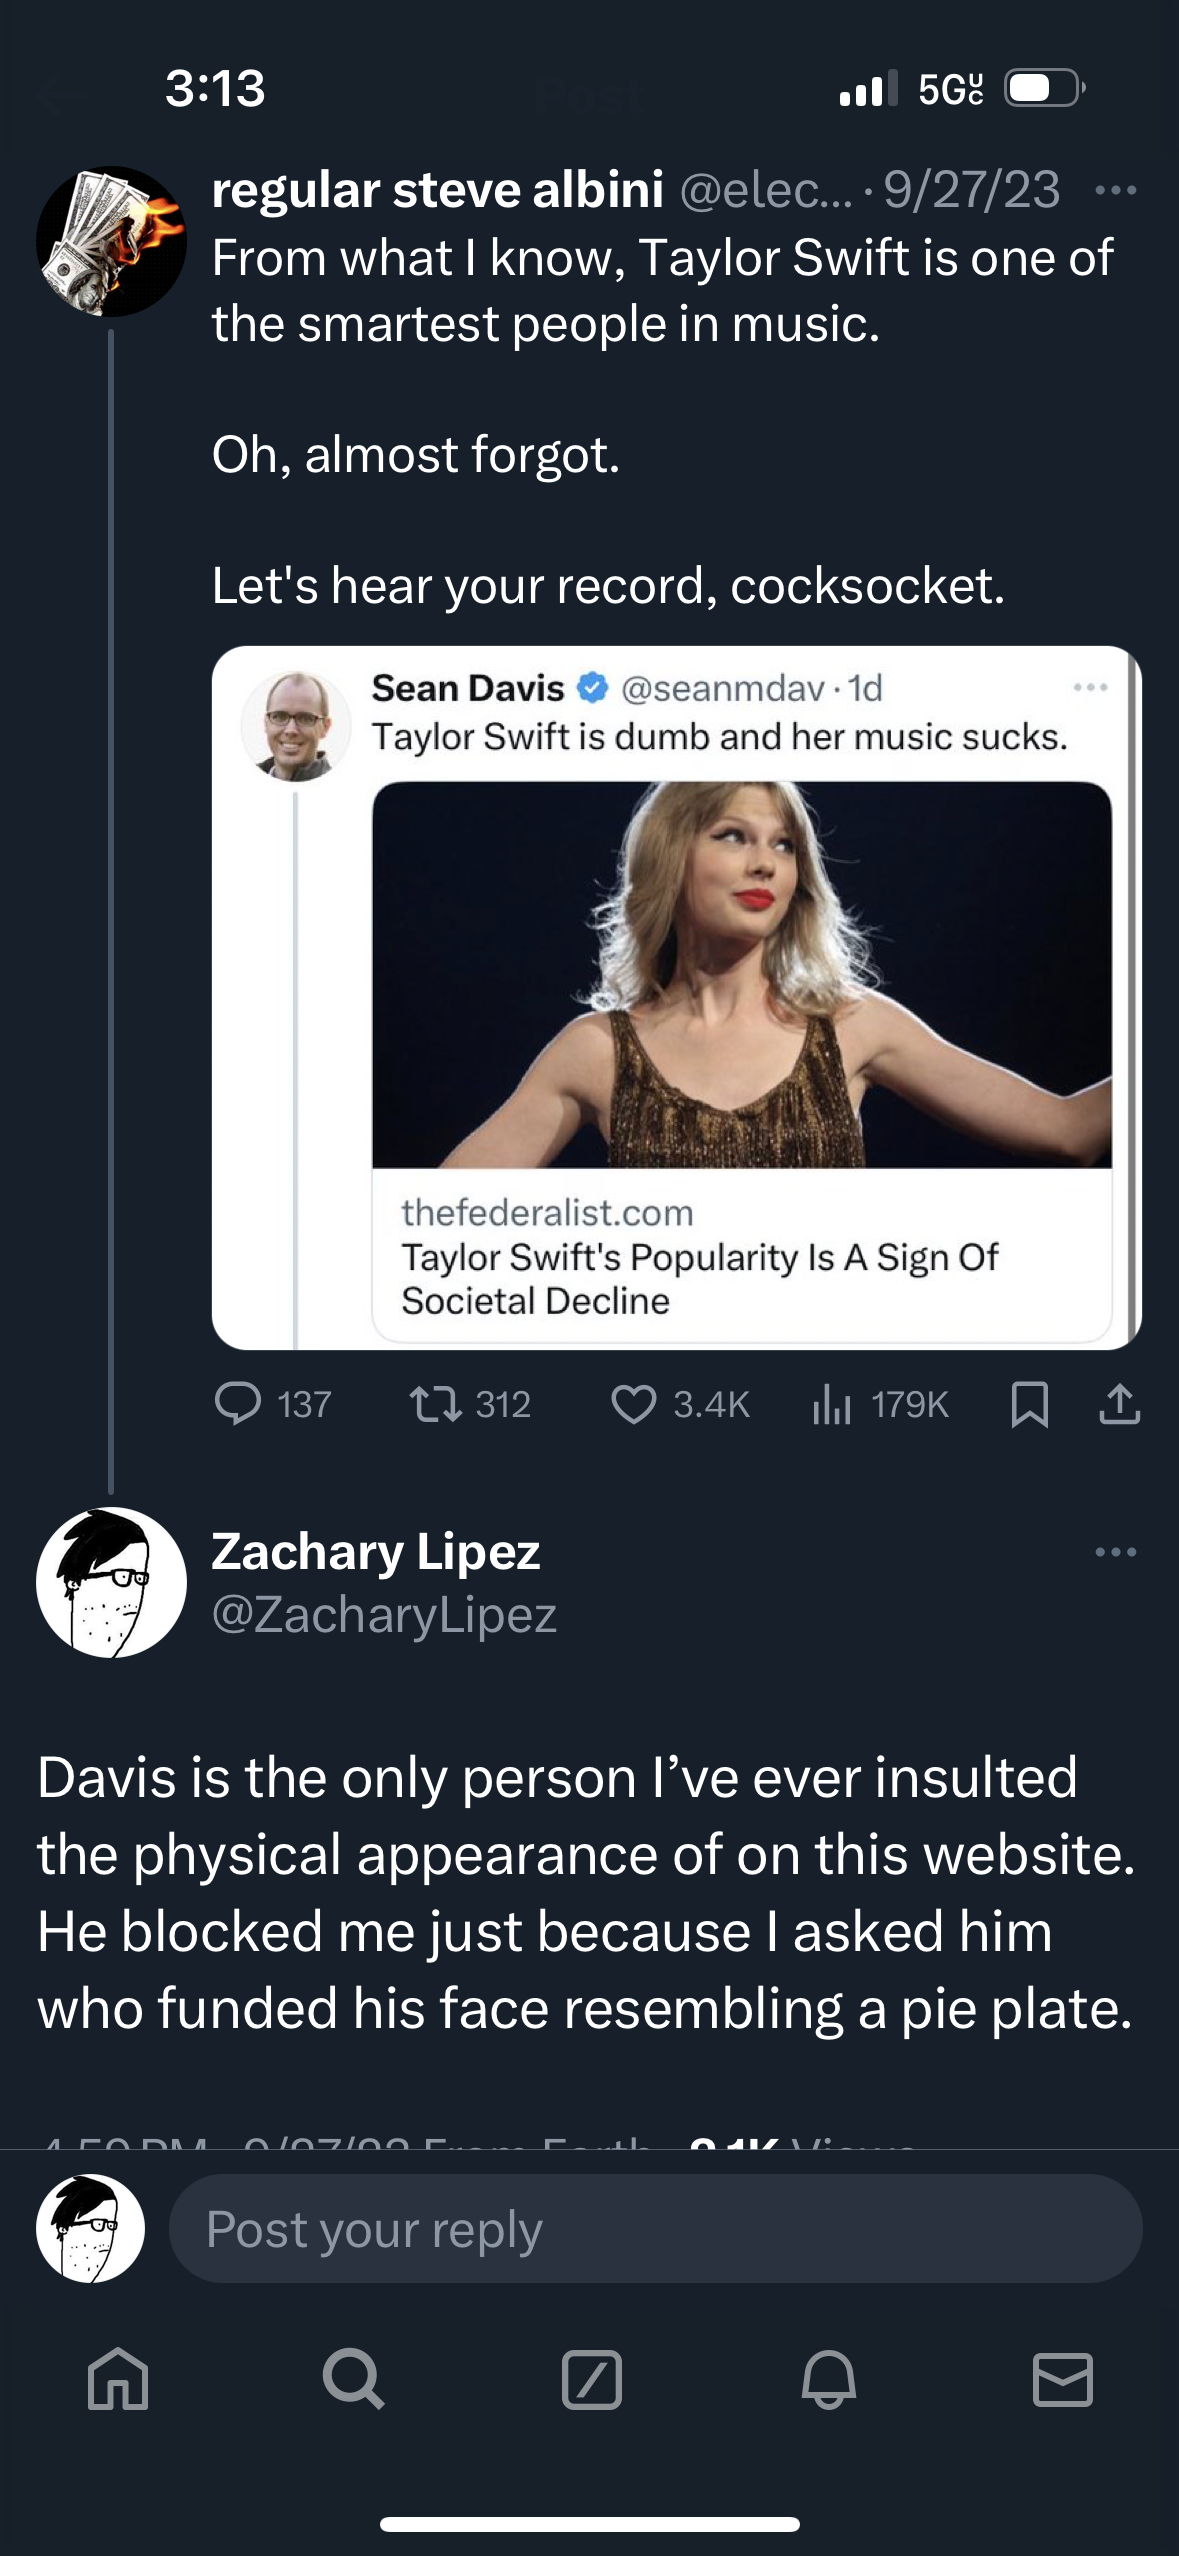Open the Taylor Swift article image
Image resolution: width=1179 pixels, height=2556 pixels.
point(741,974)
